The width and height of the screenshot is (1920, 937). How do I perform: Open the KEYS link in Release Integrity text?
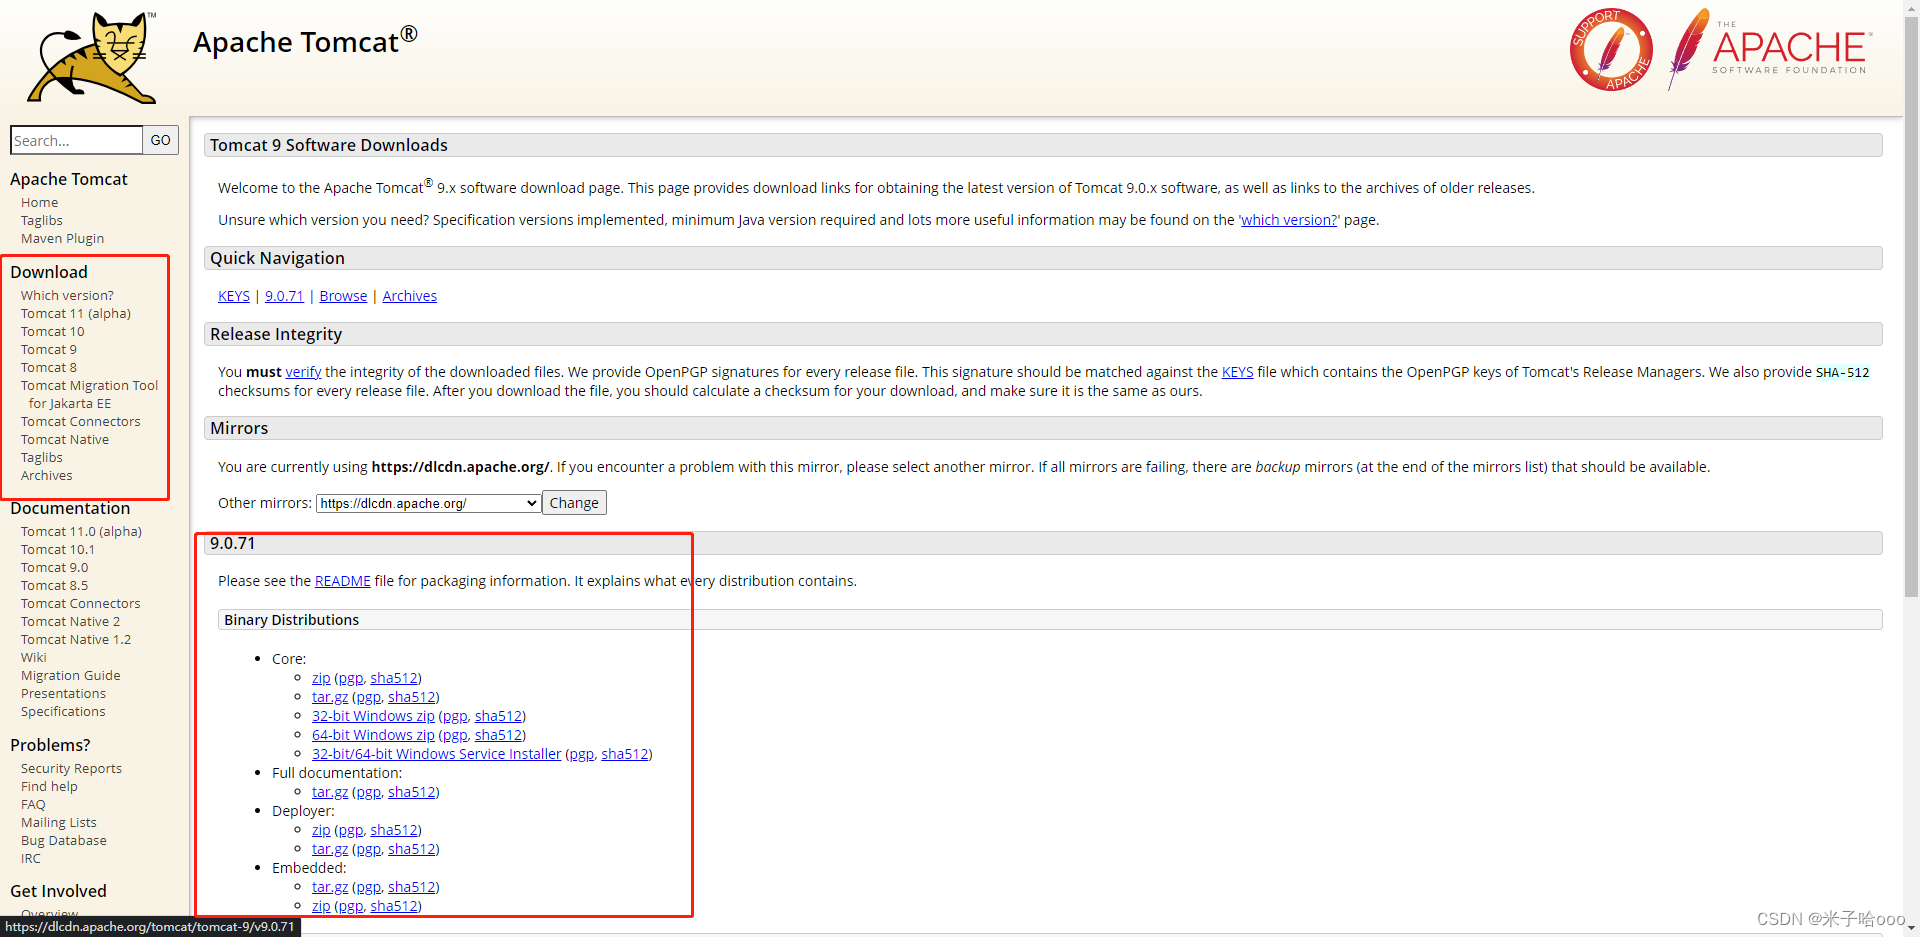(x=1237, y=372)
